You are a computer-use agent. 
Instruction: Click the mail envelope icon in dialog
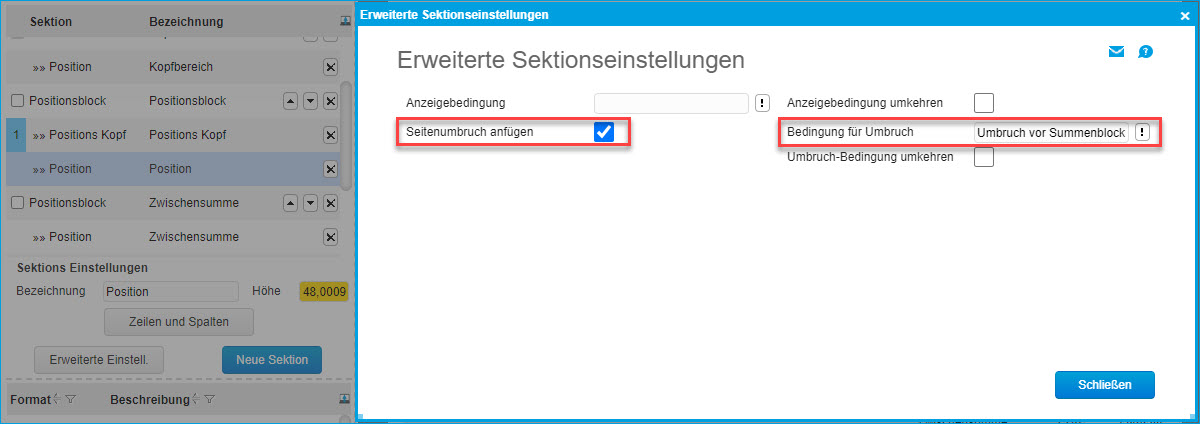(1117, 52)
